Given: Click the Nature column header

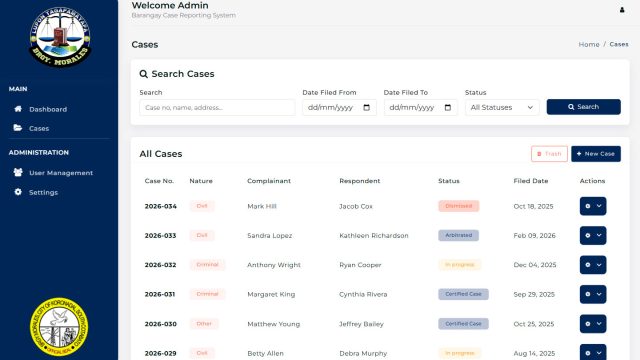Looking at the screenshot, I should tap(201, 181).
